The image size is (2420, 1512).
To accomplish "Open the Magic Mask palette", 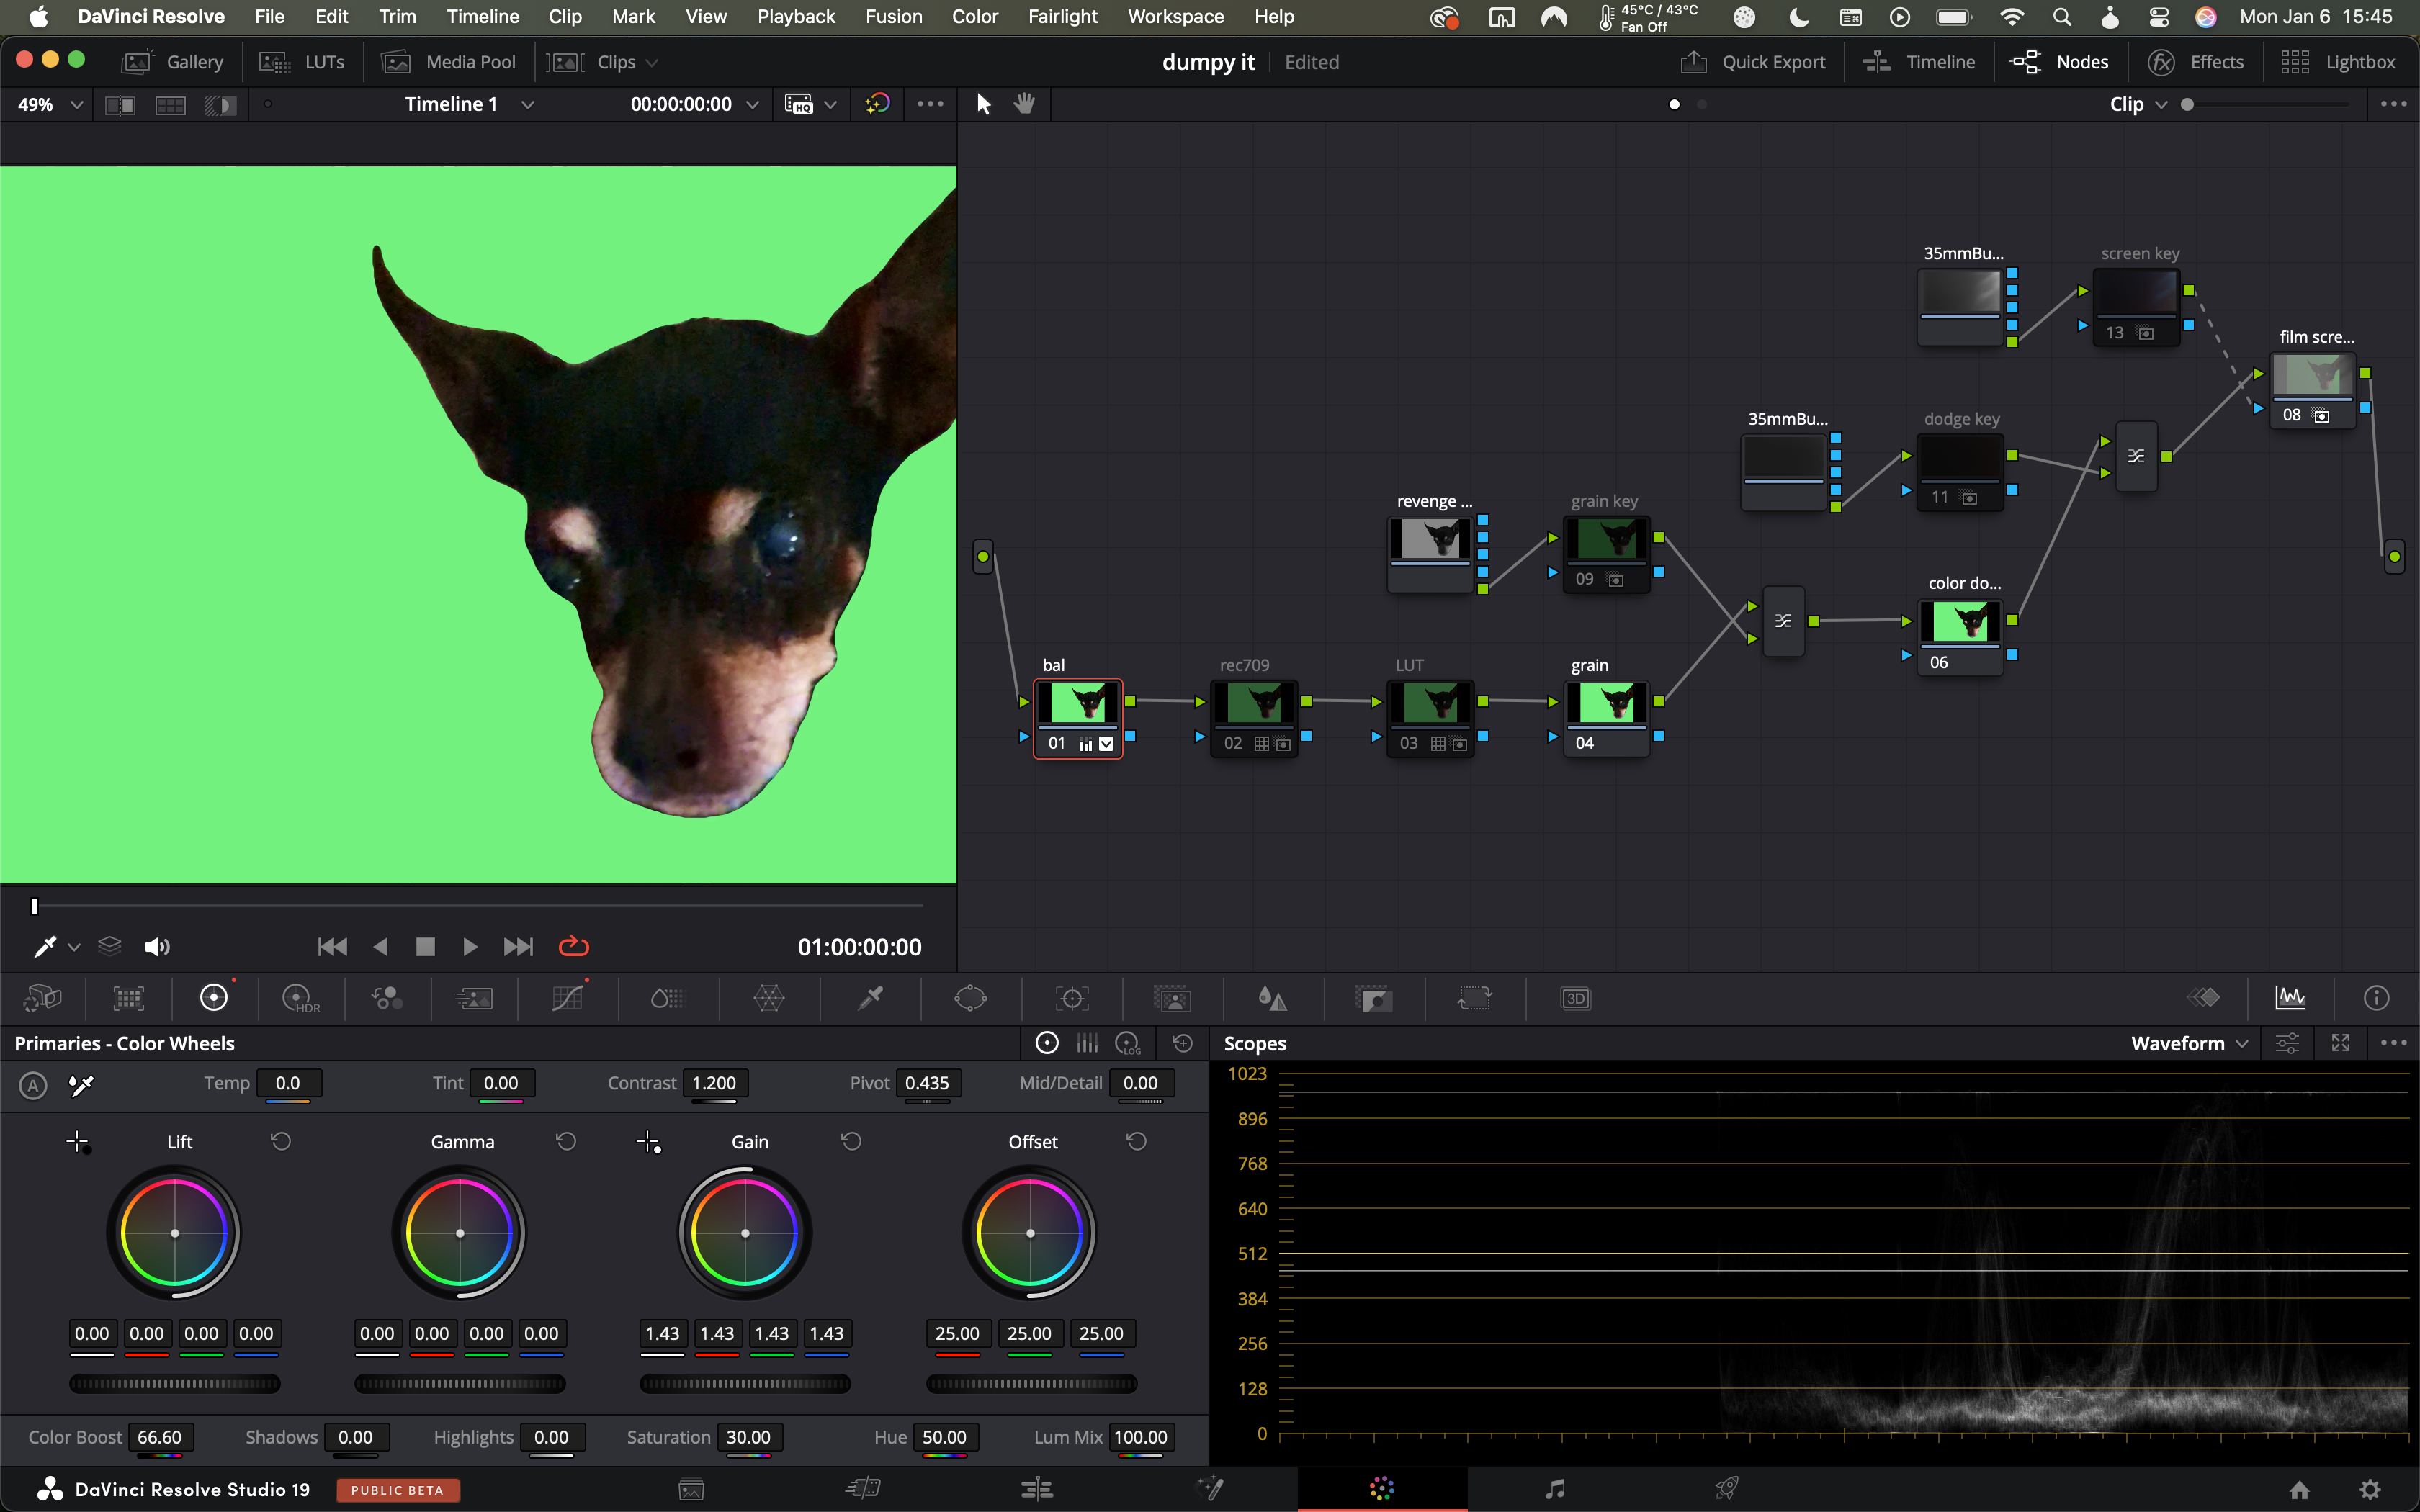I will point(1172,998).
